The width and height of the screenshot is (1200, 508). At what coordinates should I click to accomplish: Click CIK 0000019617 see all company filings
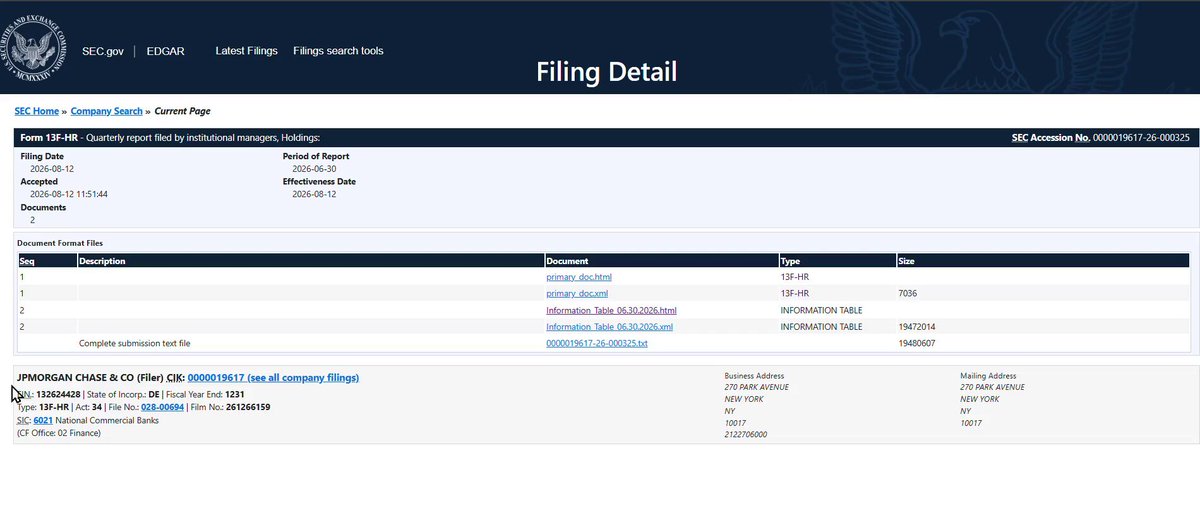(273, 378)
